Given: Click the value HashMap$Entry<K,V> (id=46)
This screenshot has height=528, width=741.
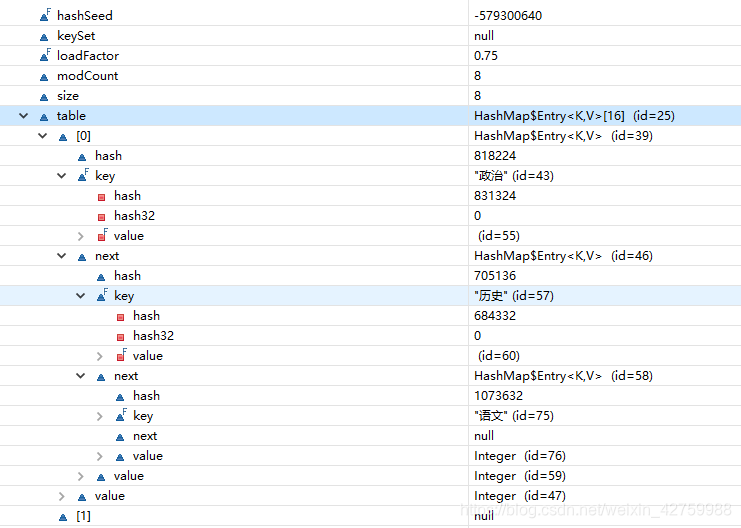Looking at the screenshot, I should click(563, 256).
